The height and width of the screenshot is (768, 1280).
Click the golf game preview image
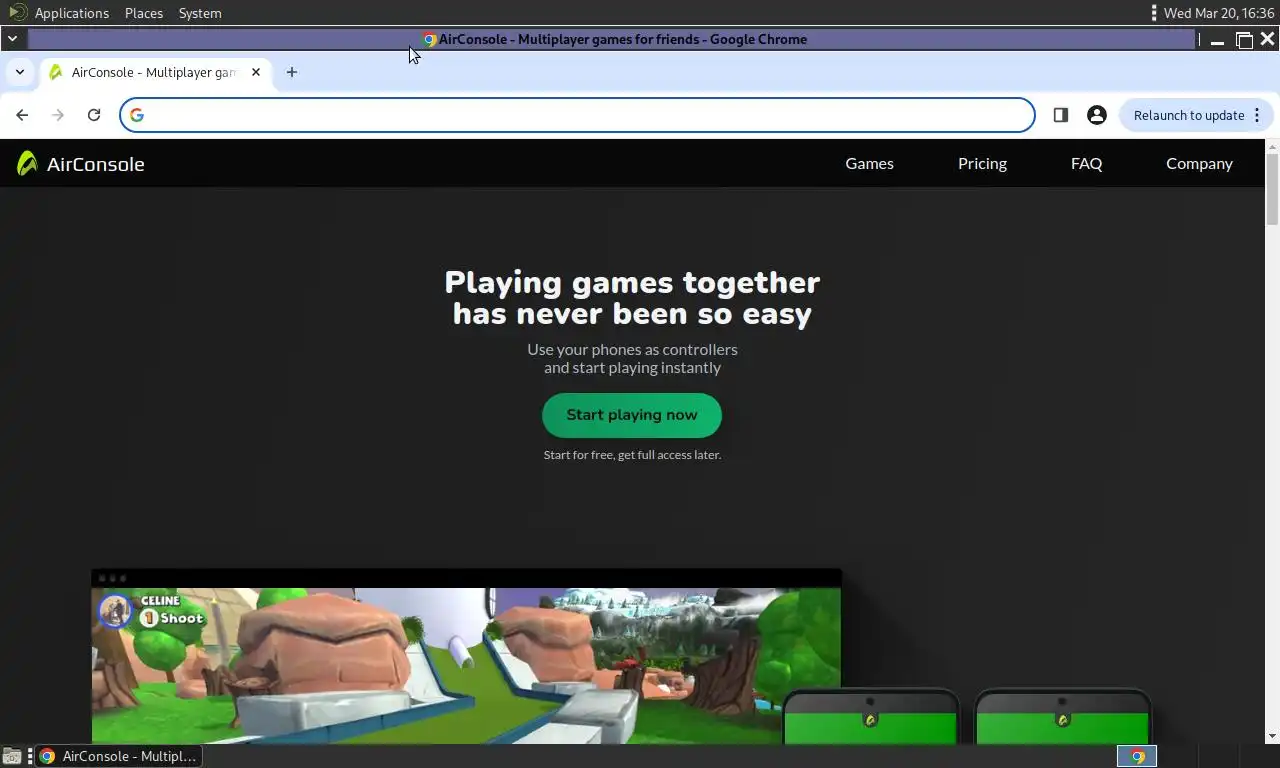pos(466,666)
